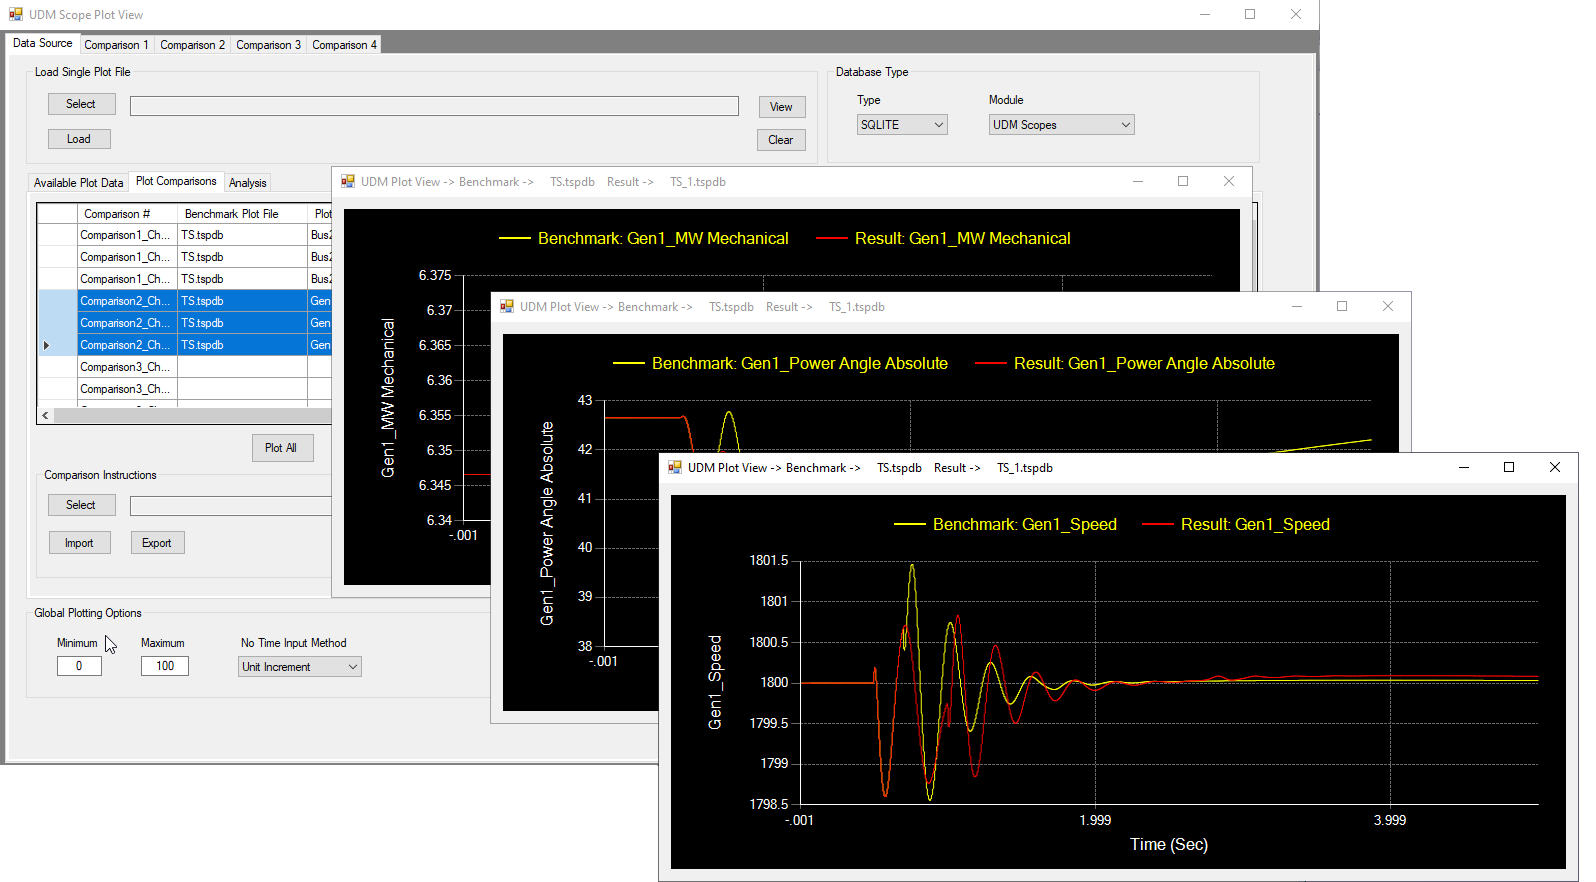Select the Comparison 4 tab
The width and height of the screenshot is (1596, 882).
point(344,45)
